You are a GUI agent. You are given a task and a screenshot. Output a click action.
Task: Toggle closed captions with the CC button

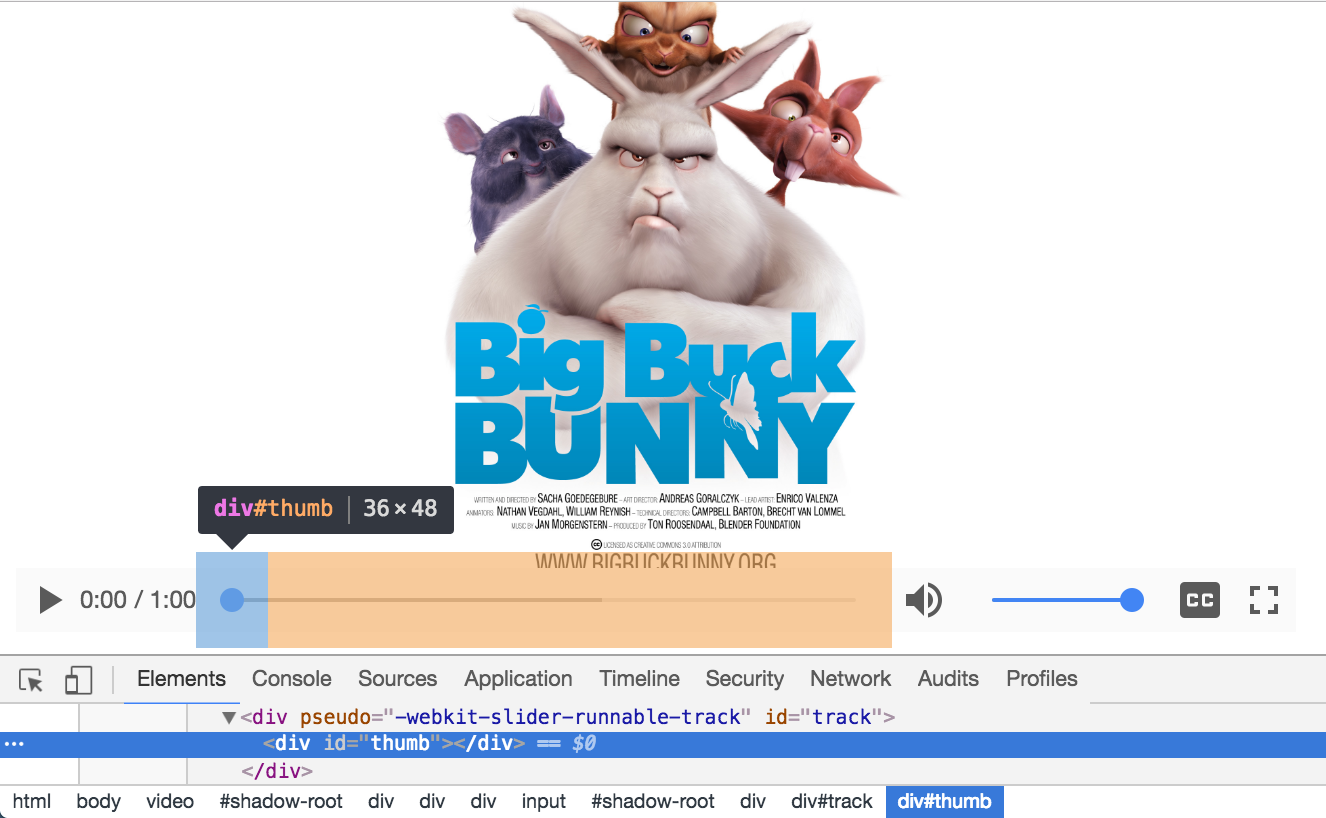(x=1200, y=600)
